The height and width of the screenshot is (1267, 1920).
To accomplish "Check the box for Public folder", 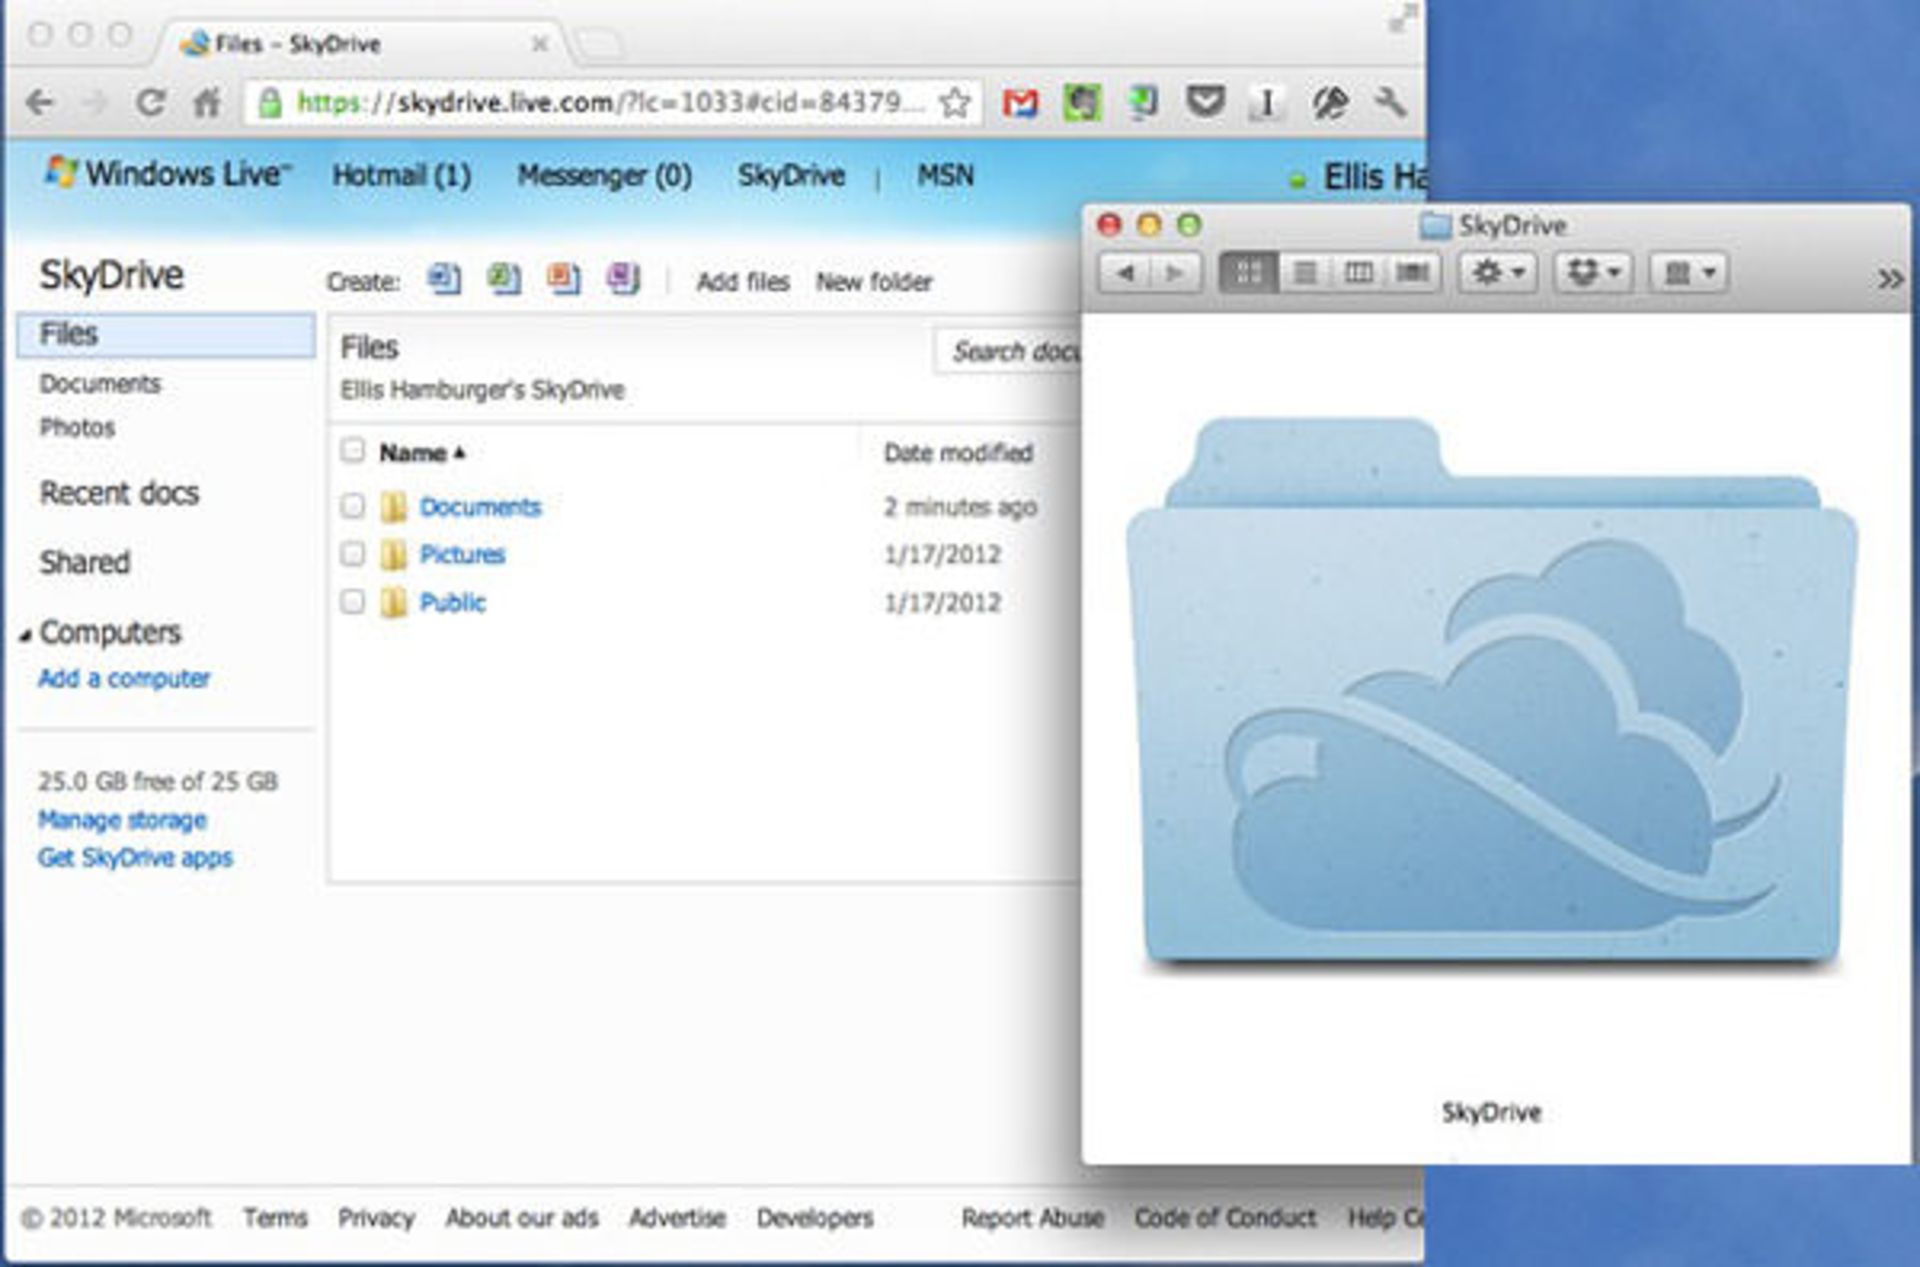I will [352, 602].
